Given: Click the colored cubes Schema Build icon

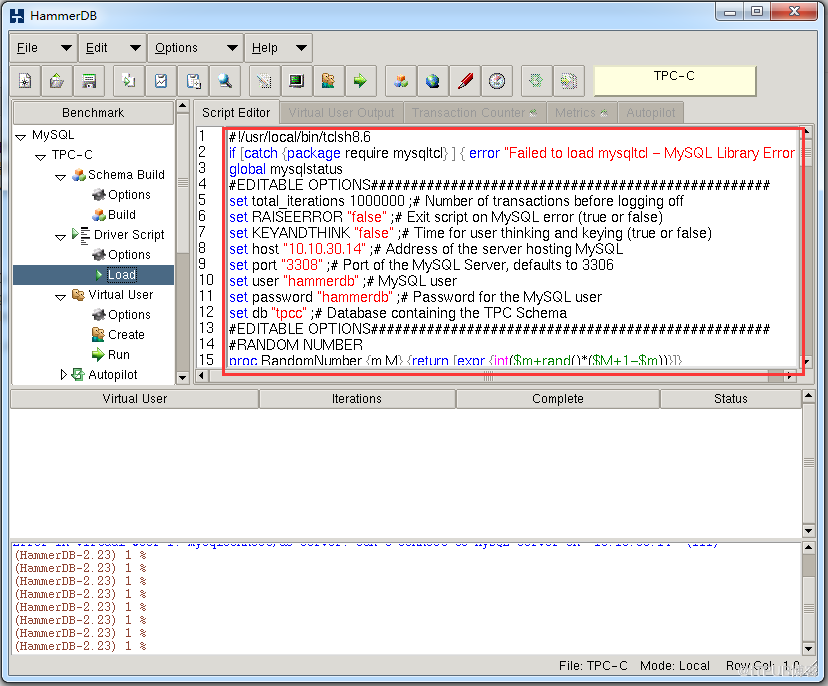Looking at the screenshot, I should pos(400,81).
